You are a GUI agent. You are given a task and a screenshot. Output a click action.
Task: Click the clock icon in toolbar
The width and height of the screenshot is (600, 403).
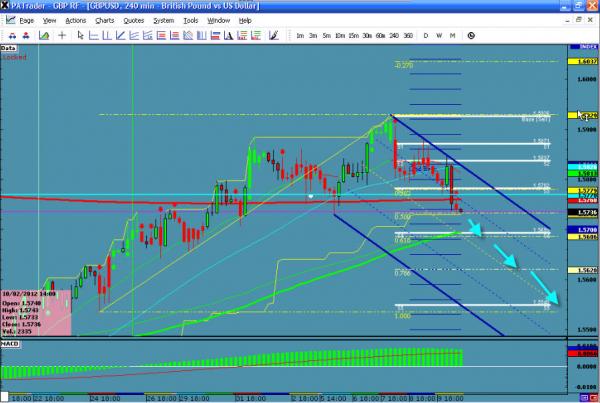(x=471, y=36)
